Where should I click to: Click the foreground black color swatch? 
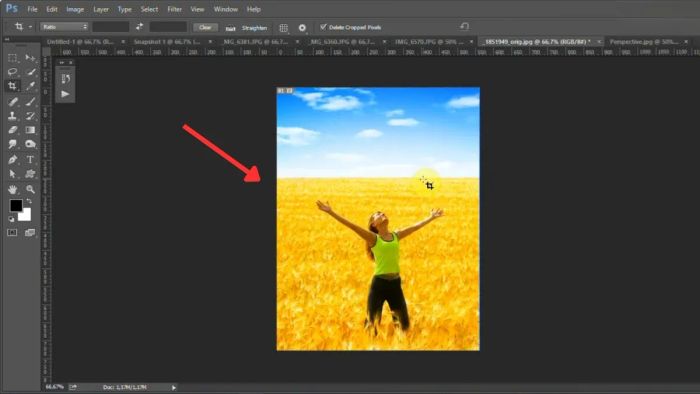coord(16,205)
